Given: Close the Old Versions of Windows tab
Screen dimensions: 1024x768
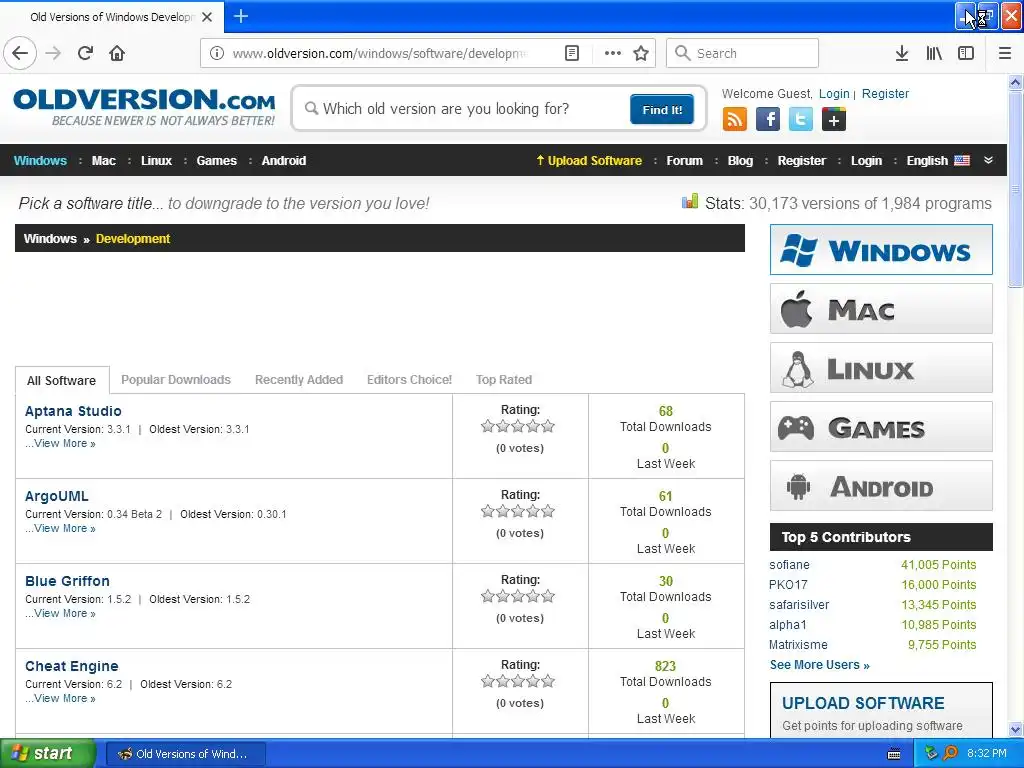Looking at the screenshot, I should coord(207,17).
